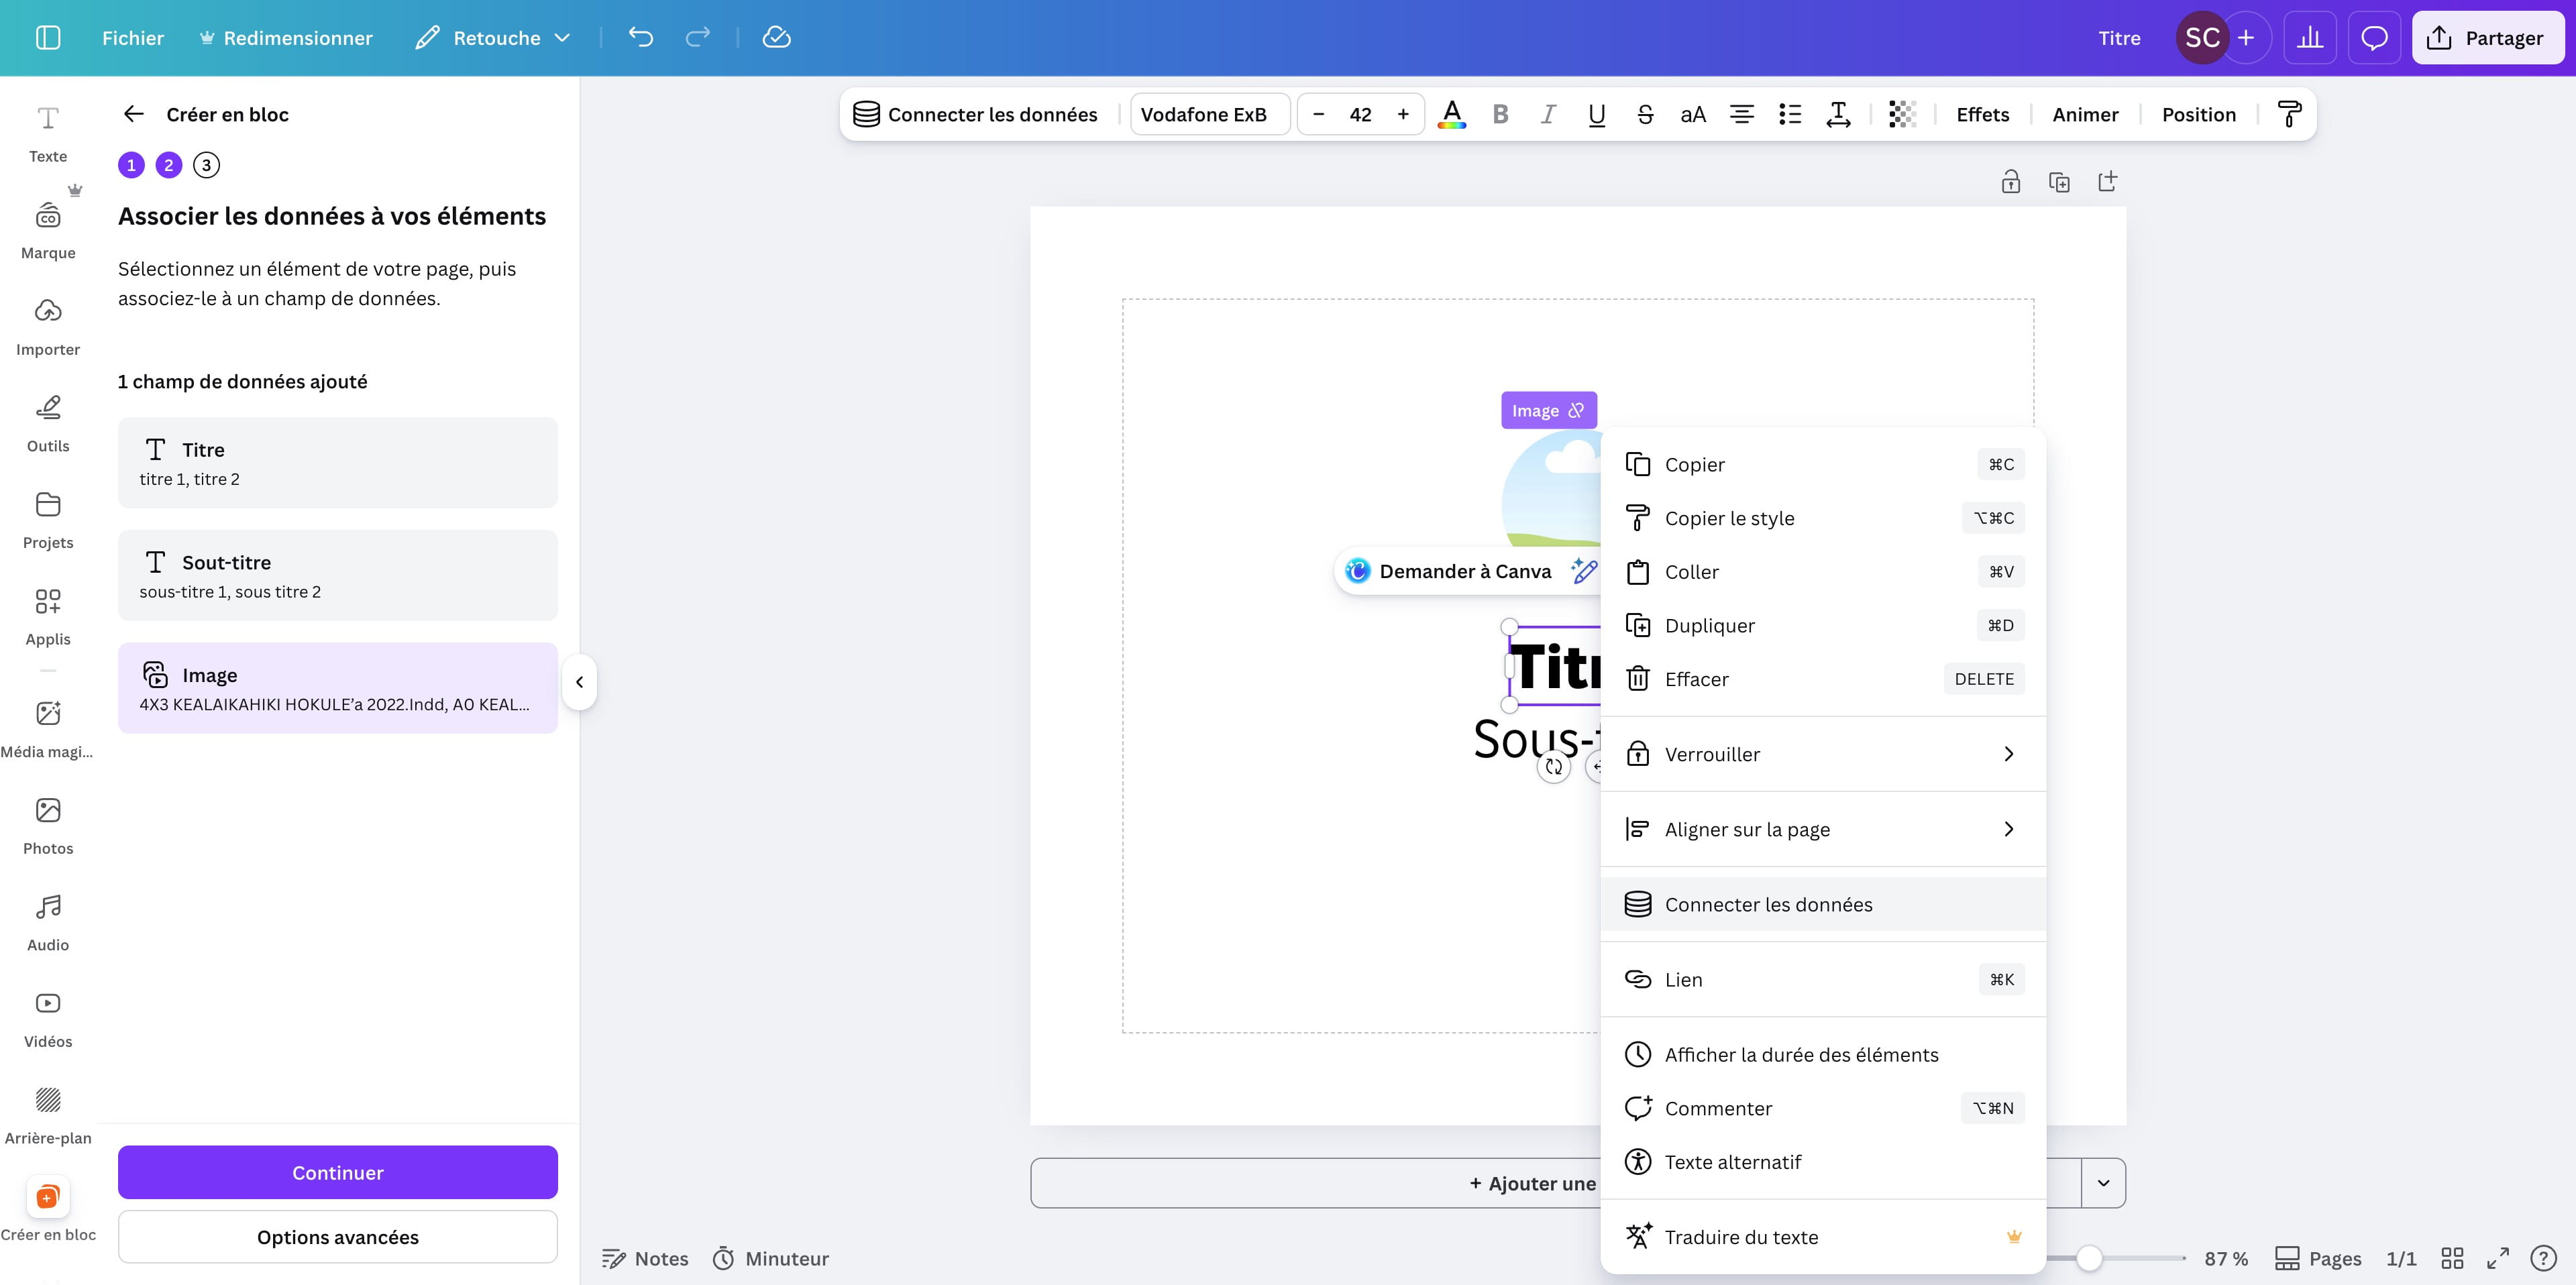2576x1285 pixels.
Task: Open Effets in the text toolbar
Action: click(x=1982, y=114)
